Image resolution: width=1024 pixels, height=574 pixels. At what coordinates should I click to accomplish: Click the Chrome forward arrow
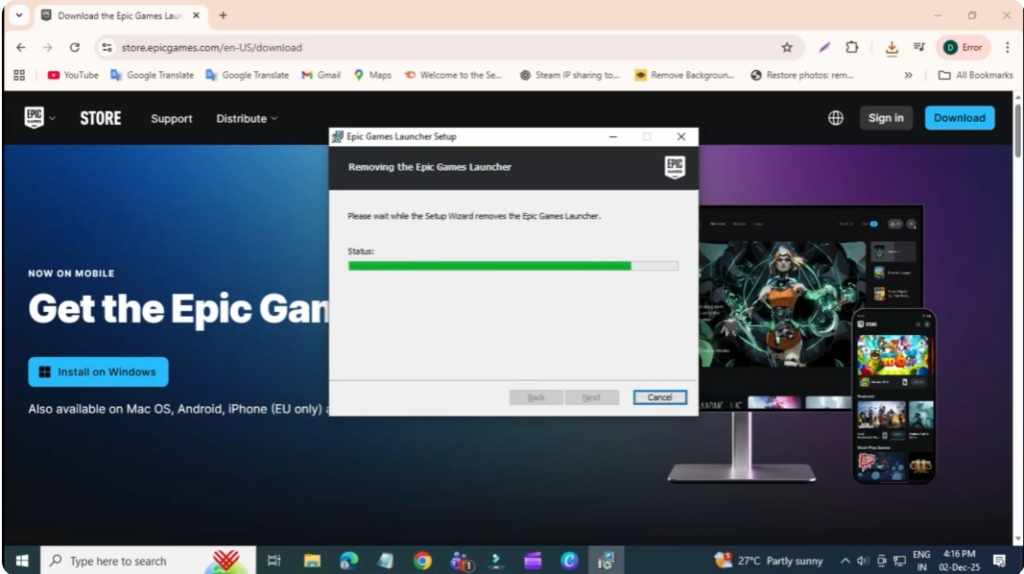tap(48, 47)
